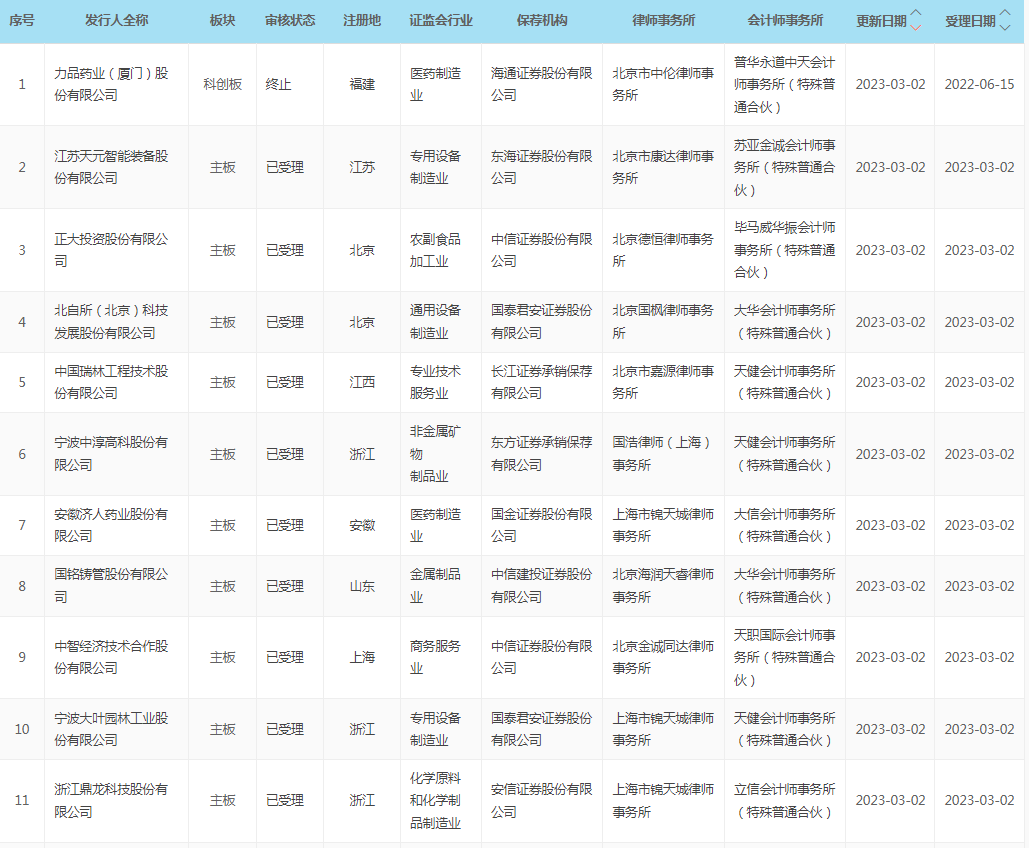Open 国铭铸管股份有限公司 entry
This screenshot has height=848, width=1029.
click(x=111, y=586)
